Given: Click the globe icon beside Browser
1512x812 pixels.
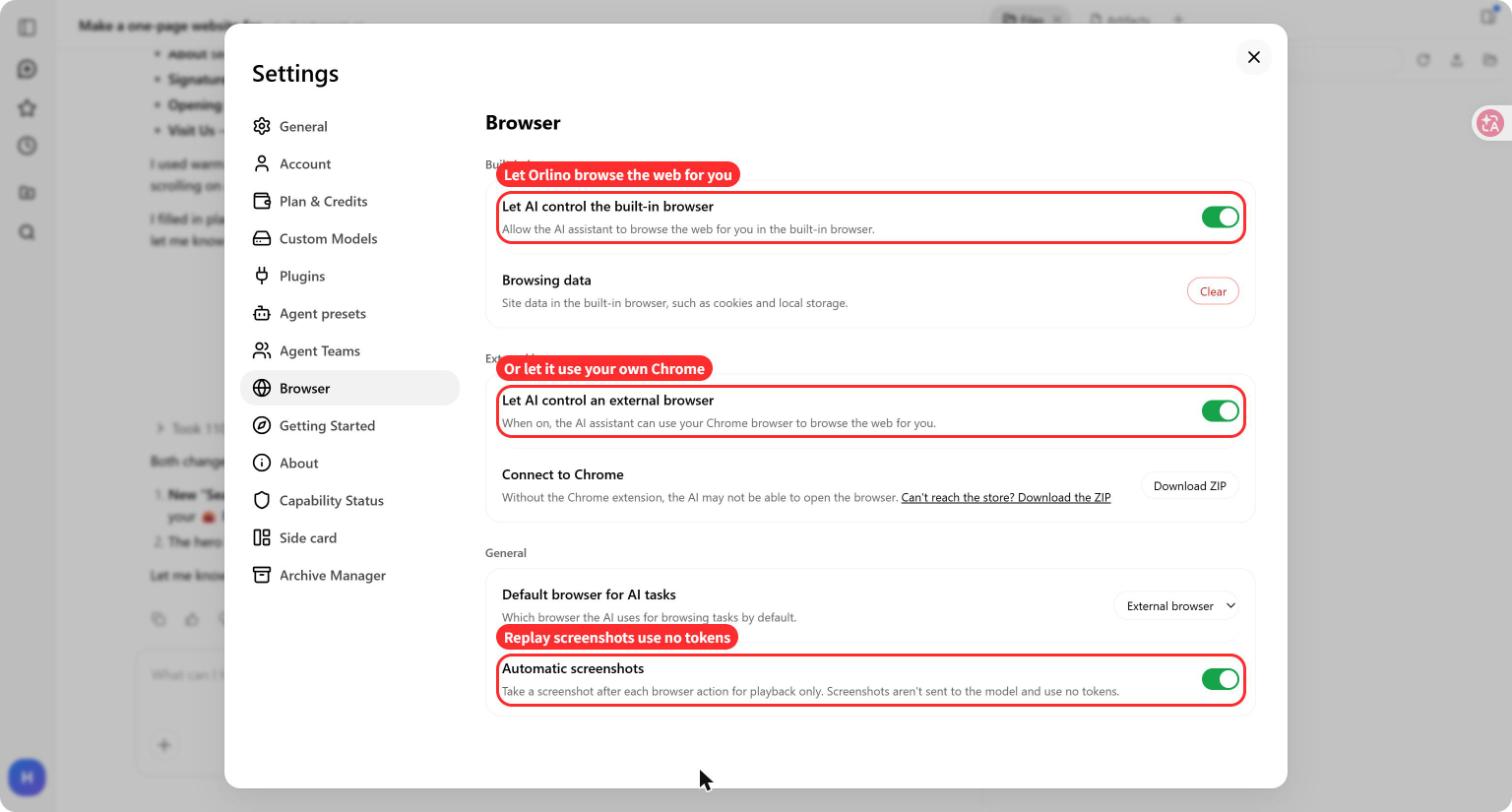Looking at the screenshot, I should tap(262, 388).
